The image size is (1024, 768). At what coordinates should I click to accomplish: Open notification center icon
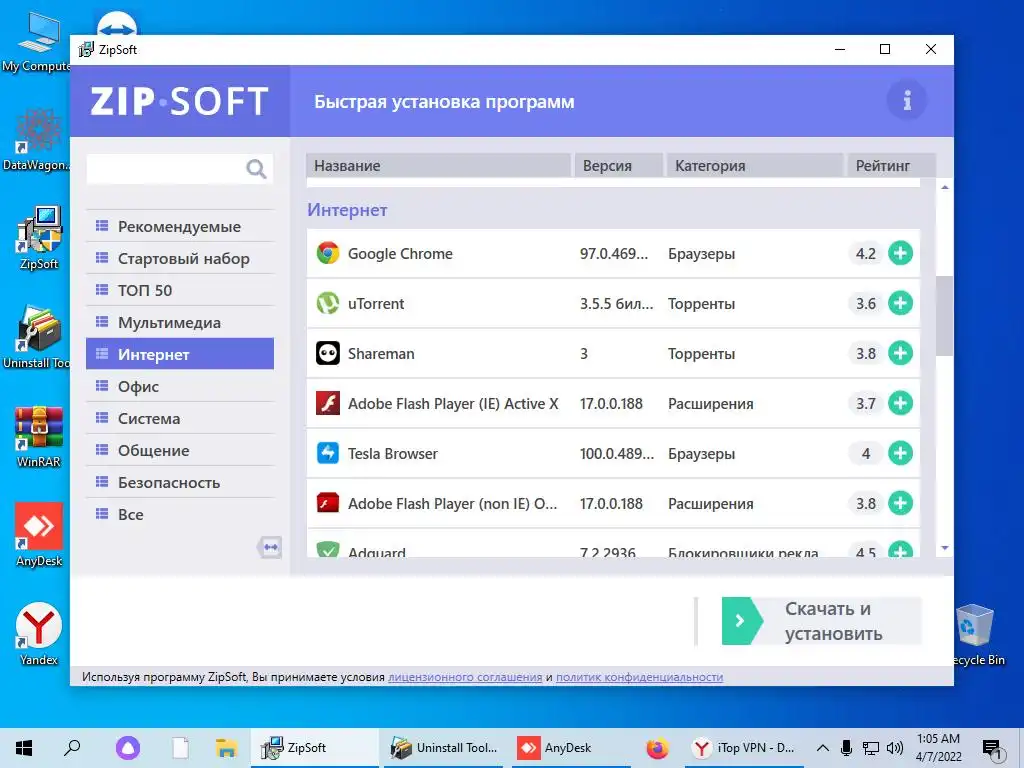[991, 749]
